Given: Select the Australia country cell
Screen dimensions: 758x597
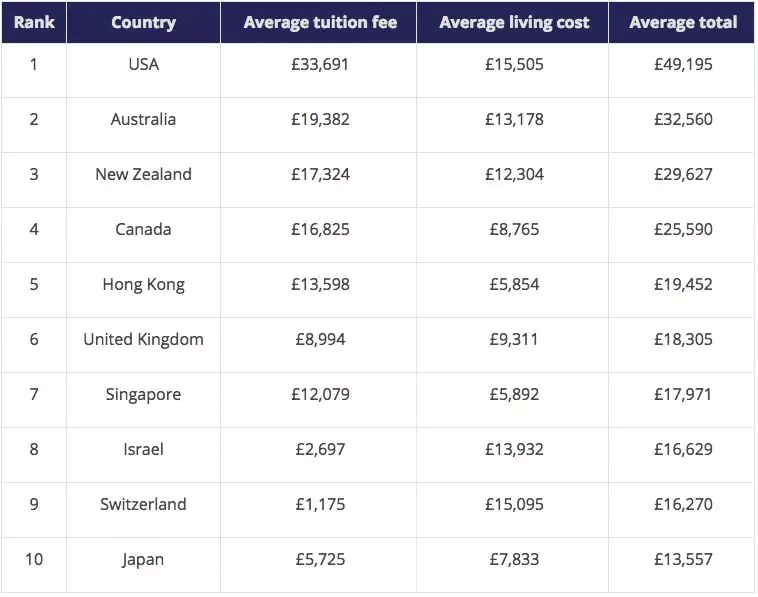Looking at the screenshot, I should coord(143,120).
